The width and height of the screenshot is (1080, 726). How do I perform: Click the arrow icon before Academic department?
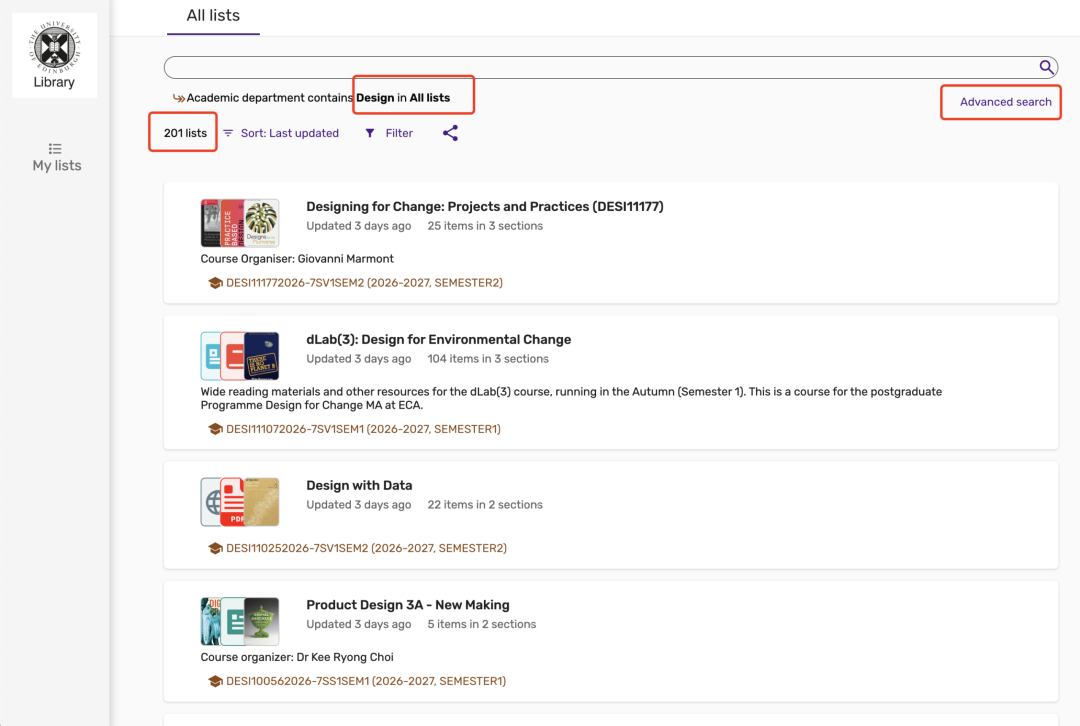click(178, 98)
